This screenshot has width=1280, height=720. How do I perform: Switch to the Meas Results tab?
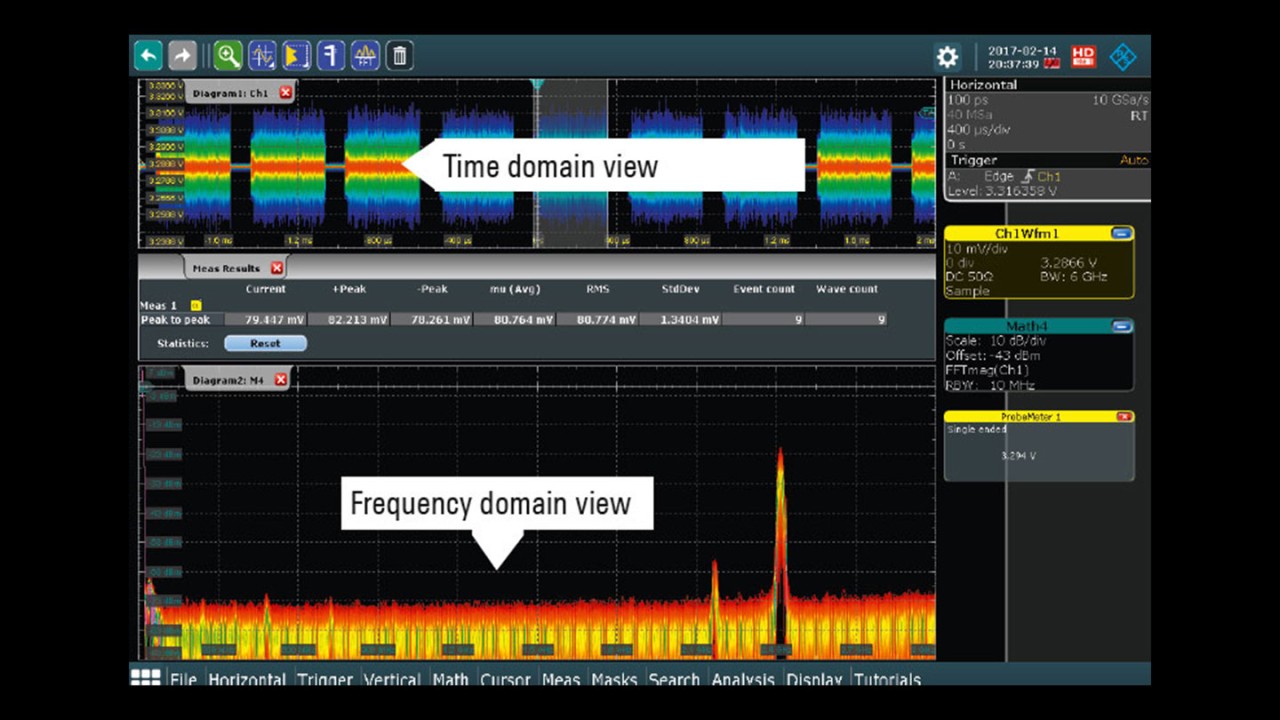[227, 268]
